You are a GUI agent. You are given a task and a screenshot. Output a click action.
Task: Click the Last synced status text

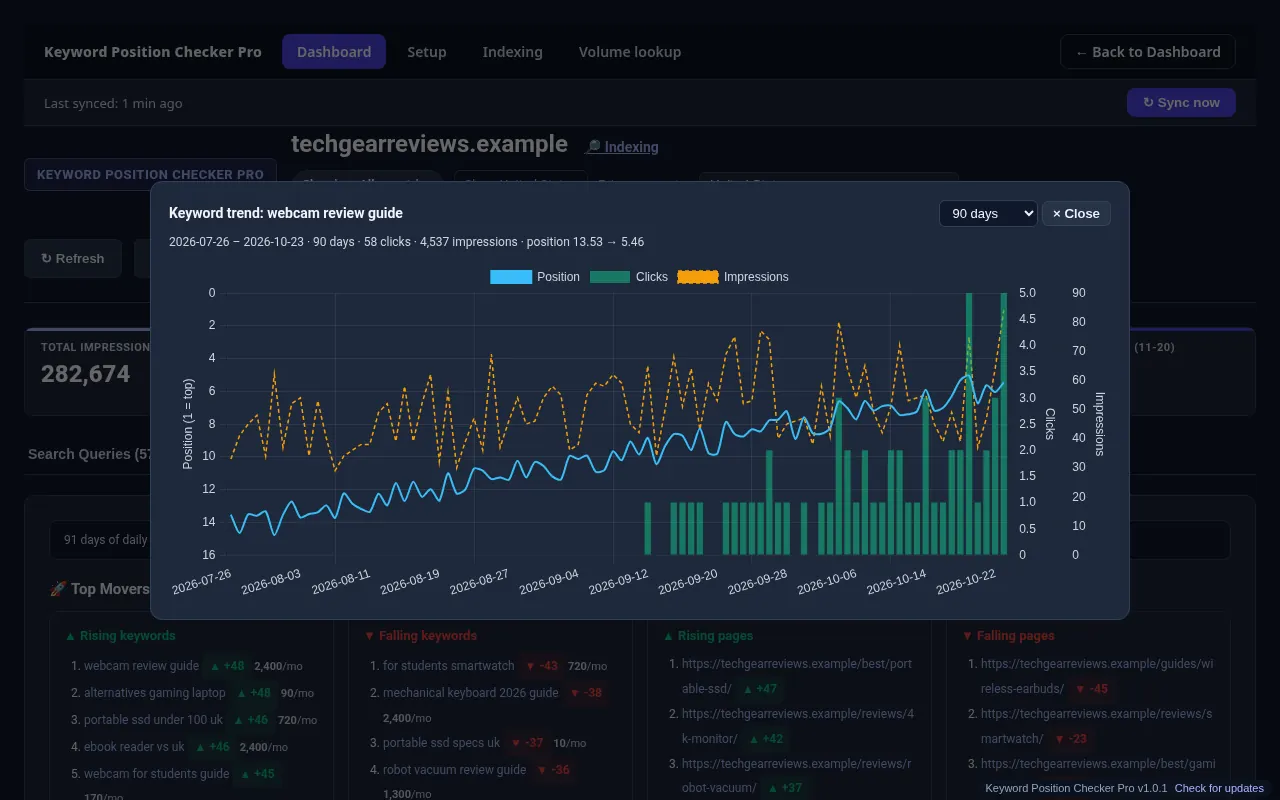113,103
